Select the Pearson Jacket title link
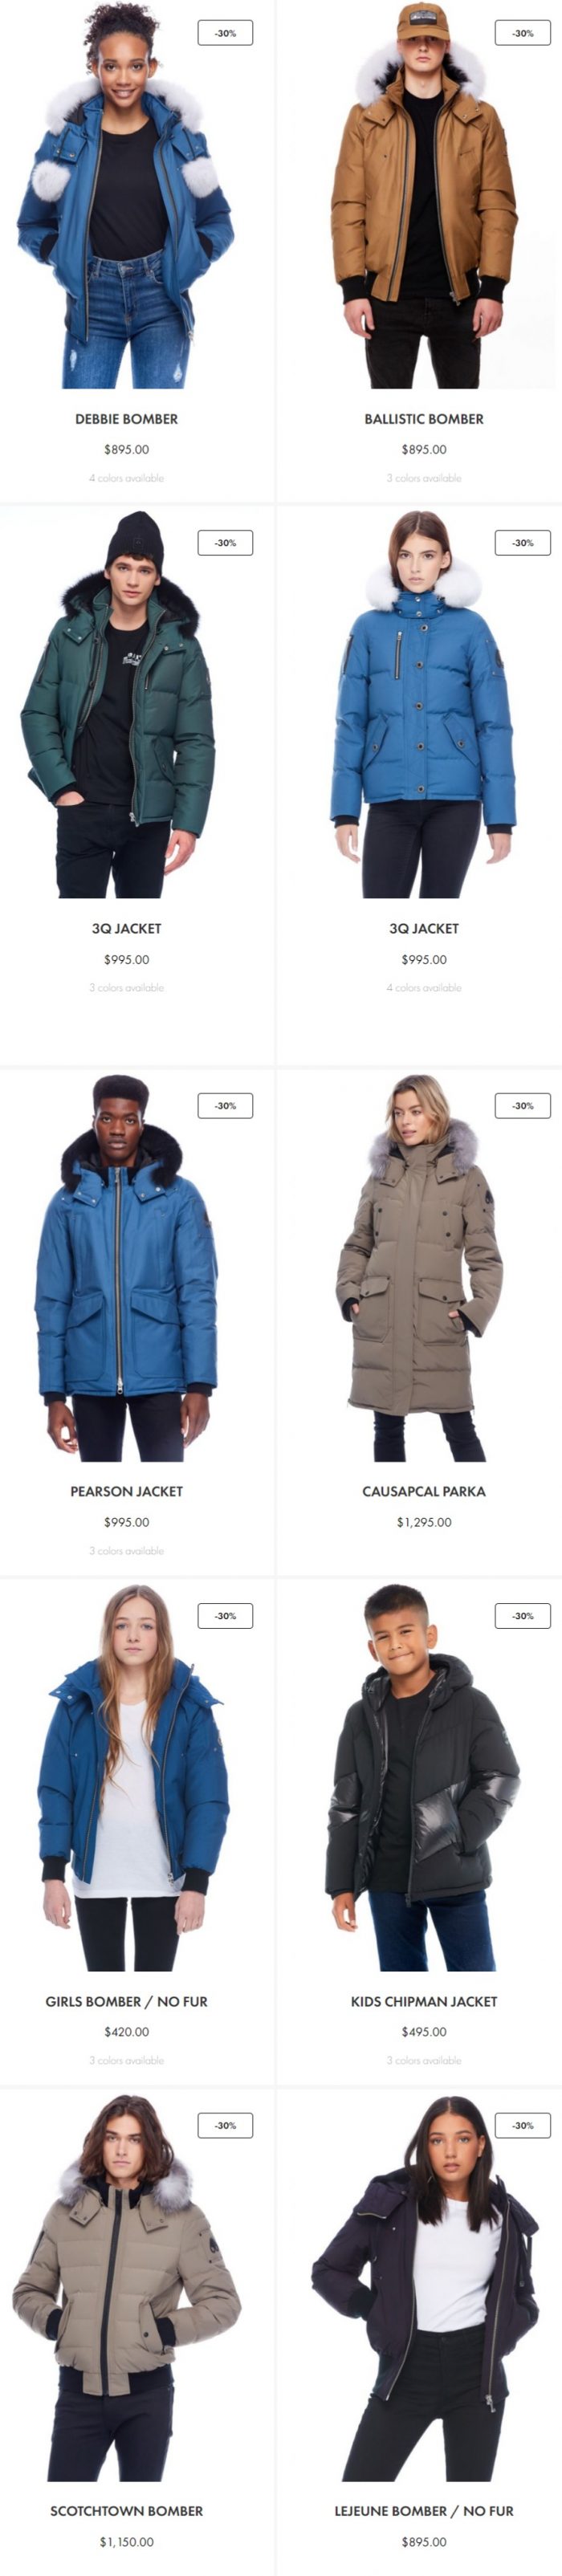562x2576 pixels. click(x=126, y=1491)
